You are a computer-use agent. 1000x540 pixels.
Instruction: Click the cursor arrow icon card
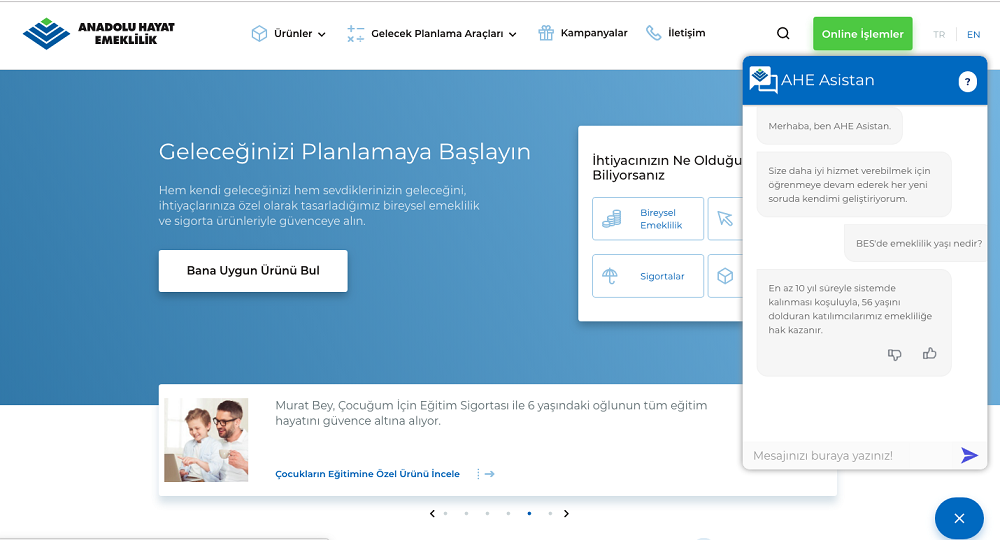(725, 219)
